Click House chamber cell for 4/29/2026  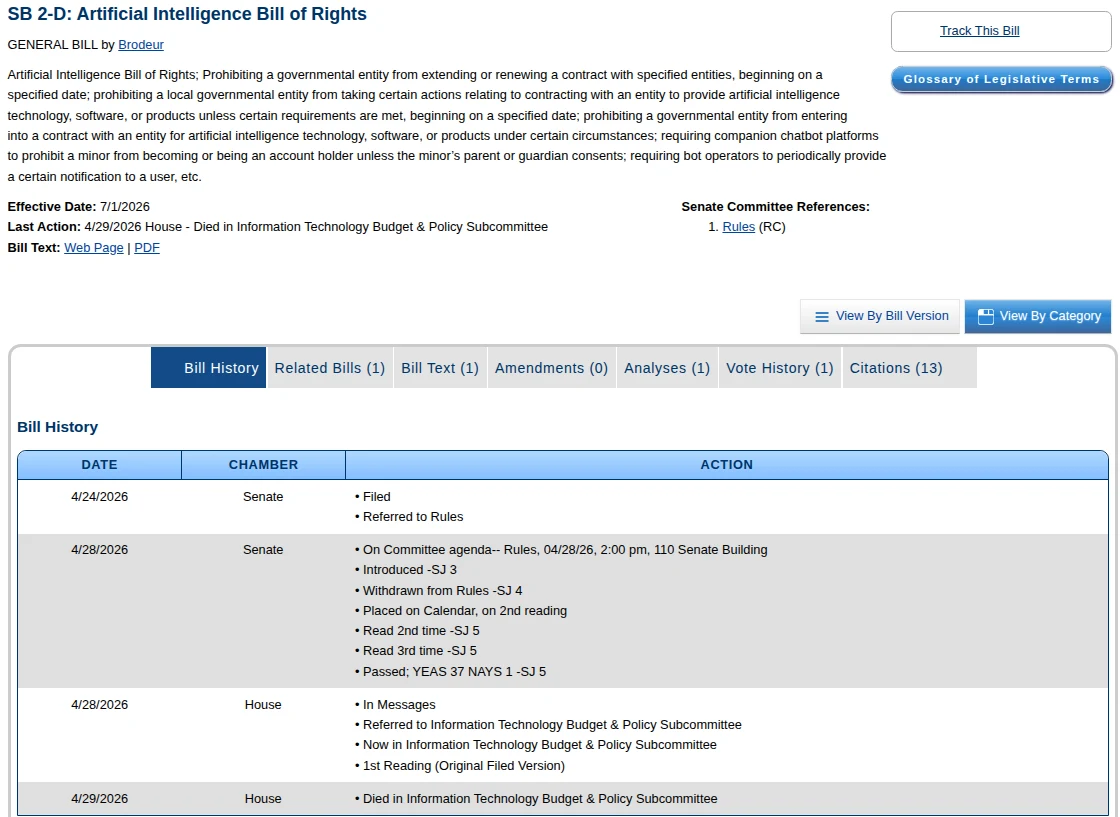coord(263,799)
